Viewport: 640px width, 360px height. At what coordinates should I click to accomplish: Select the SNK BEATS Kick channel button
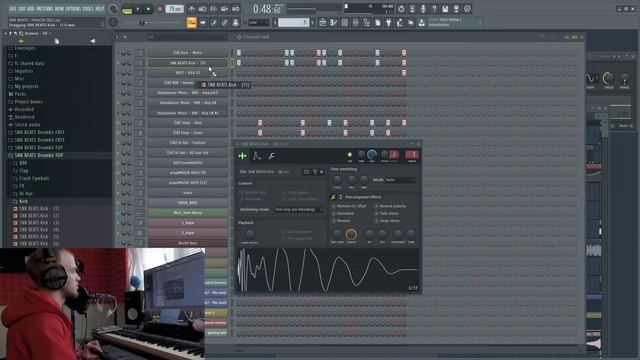click(x=188, y=63)
